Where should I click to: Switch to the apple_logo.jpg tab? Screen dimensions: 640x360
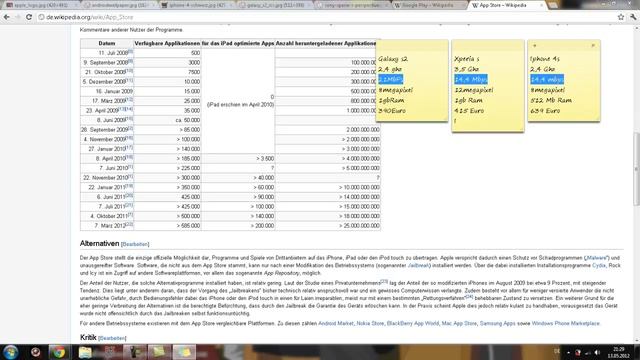pos(41,5)
